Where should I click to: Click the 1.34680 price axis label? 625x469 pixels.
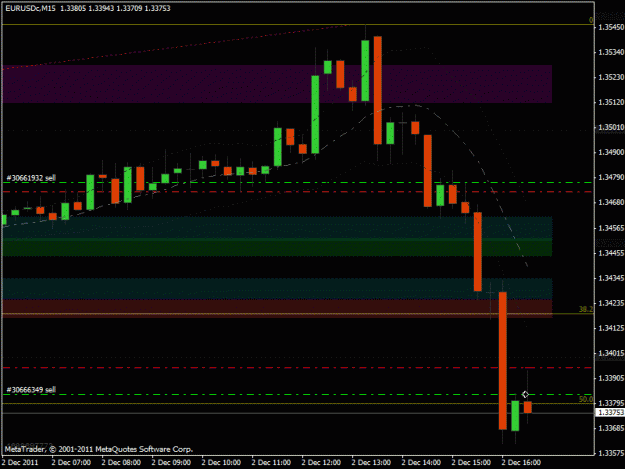(x=611, y=202)
